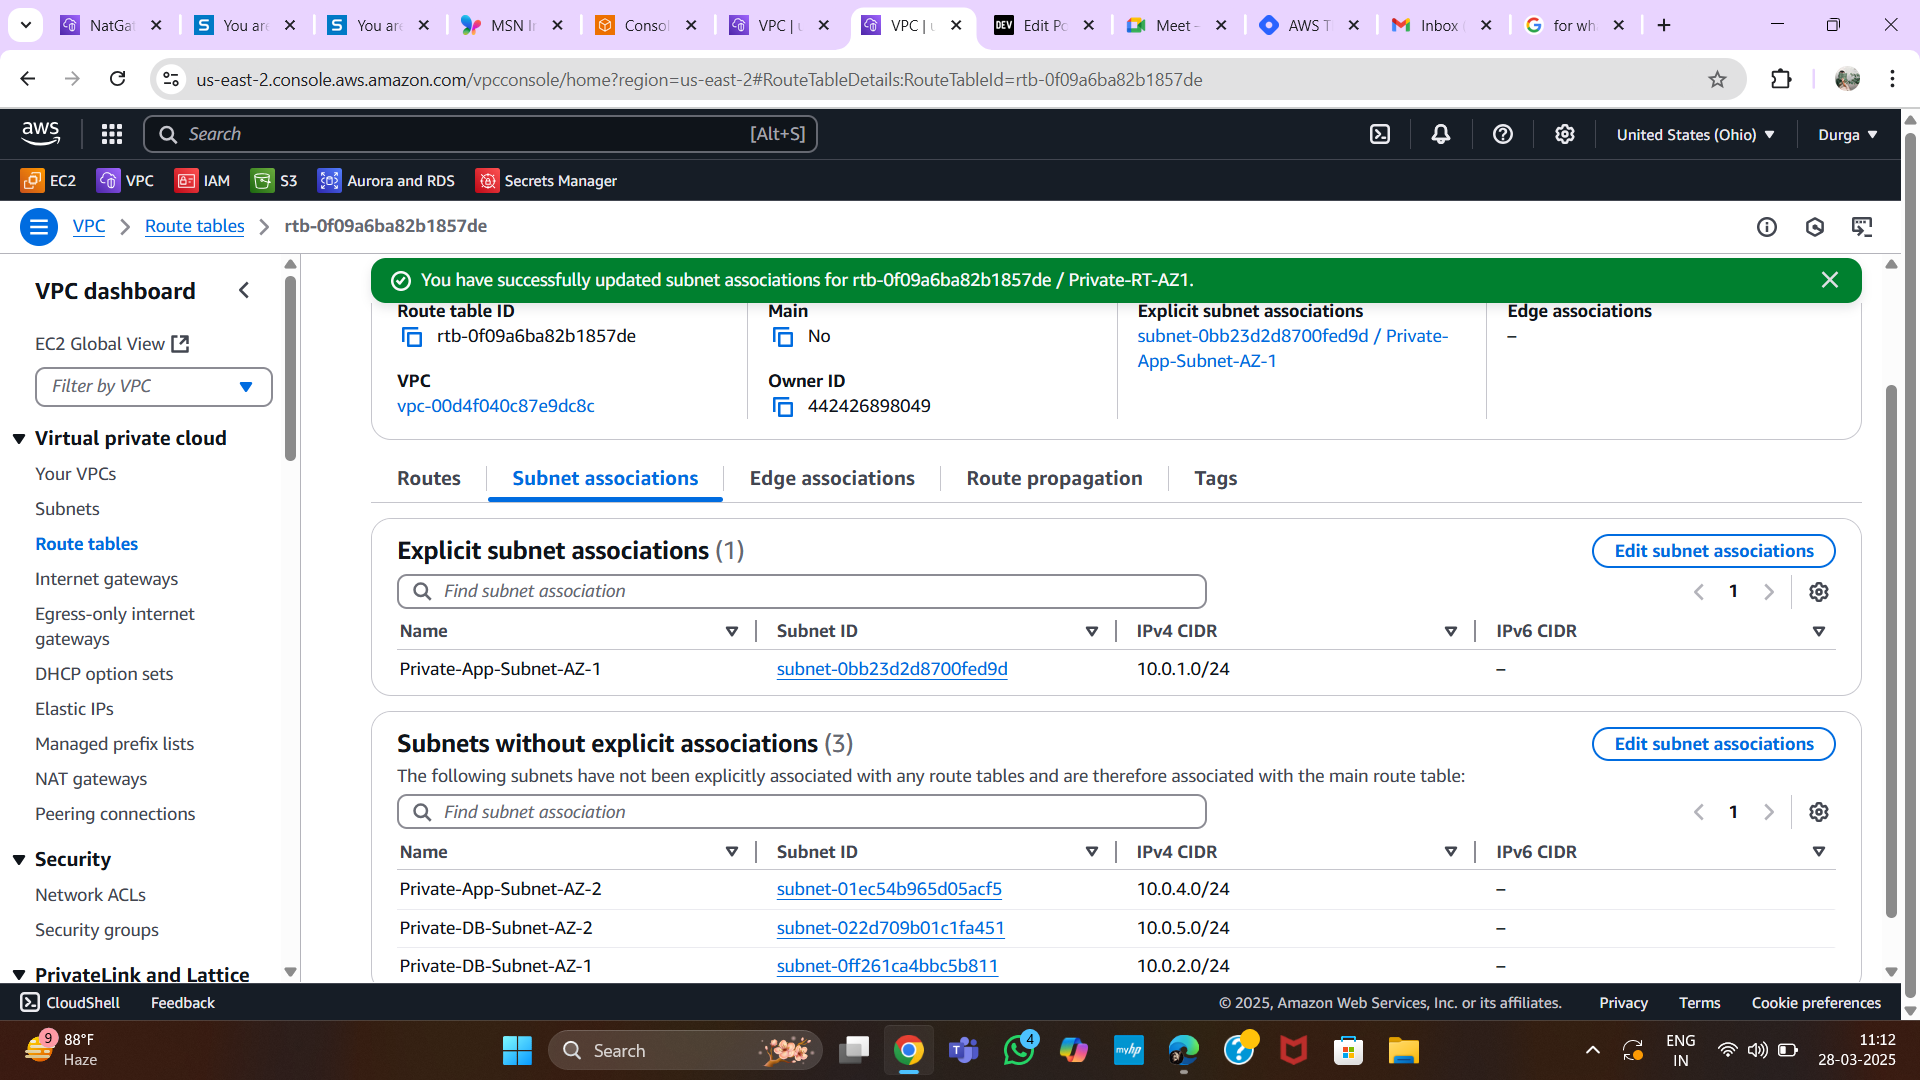The width and height of the screenshot is (1920, 1080).
Task: Click the sidebar vertical scrollbar
Action: point(290,368)
